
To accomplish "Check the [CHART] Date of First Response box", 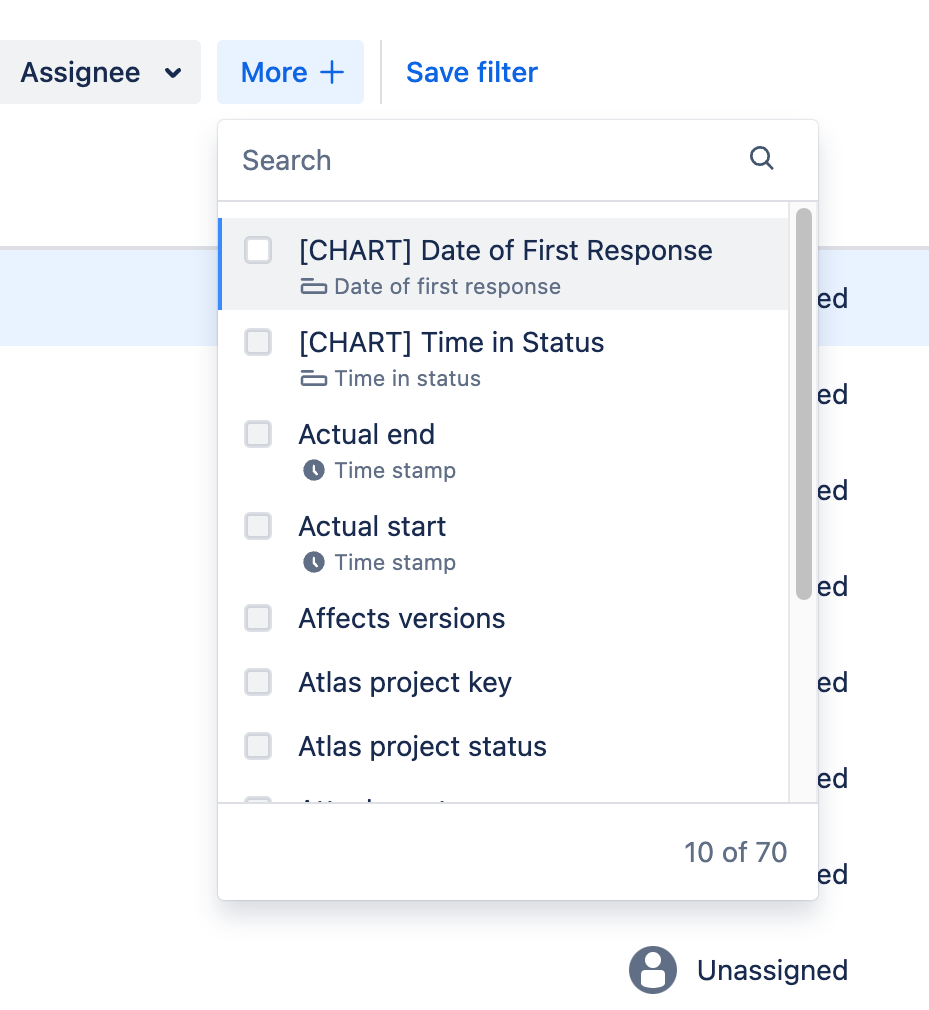I will pos(258,250).
